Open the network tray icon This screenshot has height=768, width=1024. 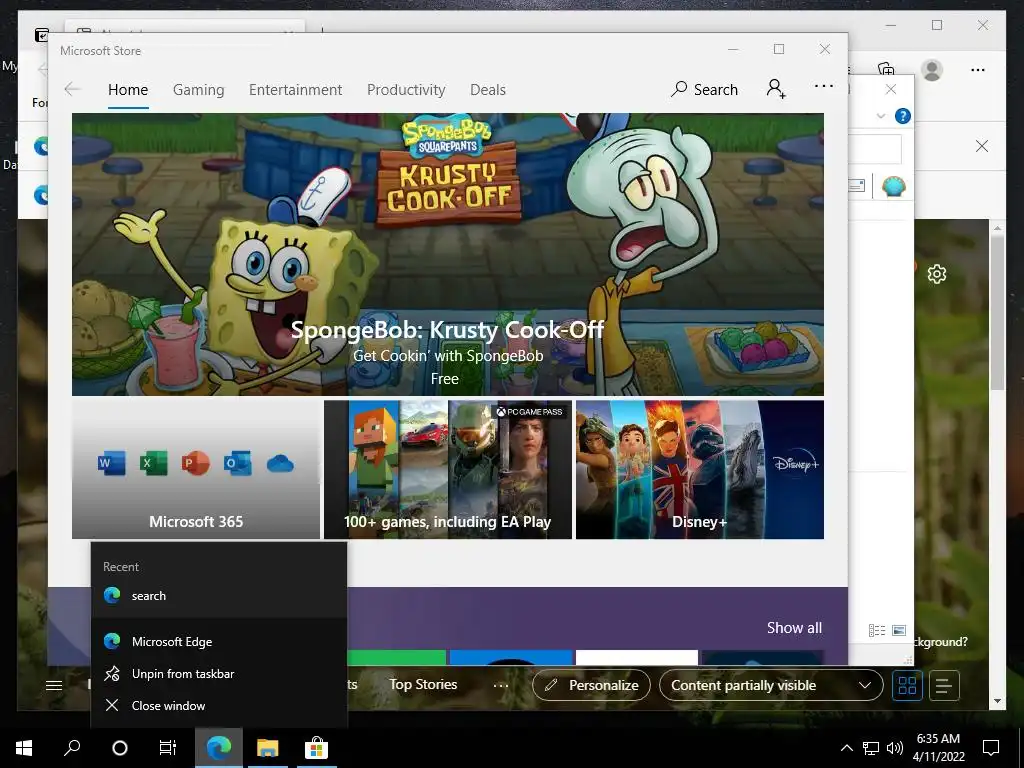pyautogui.click(x=871, y=748)
